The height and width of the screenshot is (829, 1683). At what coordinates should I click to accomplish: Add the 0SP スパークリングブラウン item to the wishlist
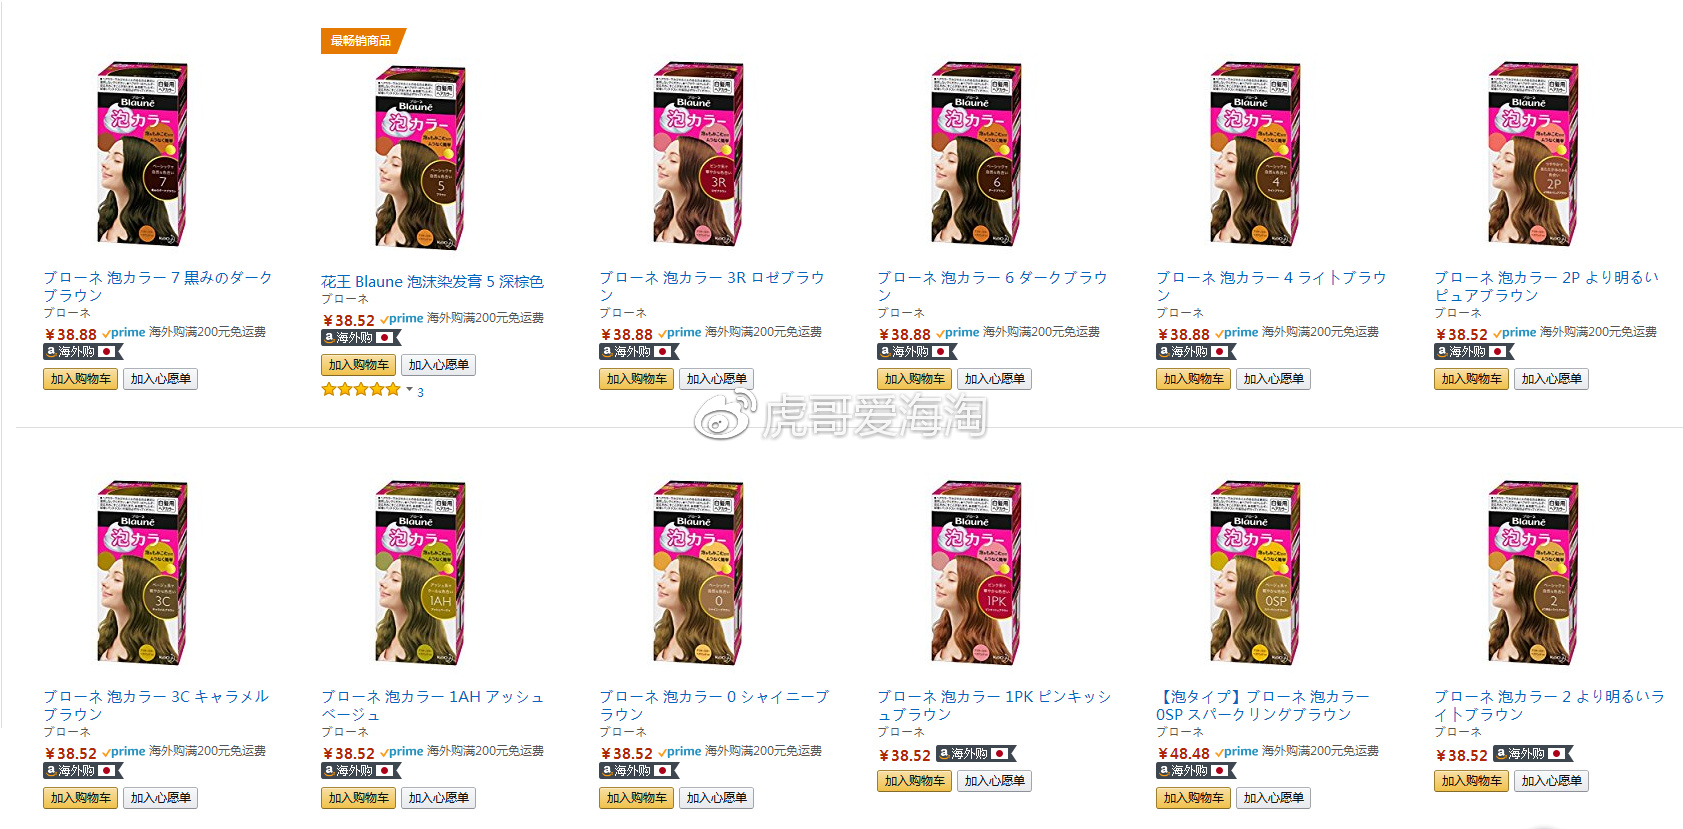click(1273, 798)
